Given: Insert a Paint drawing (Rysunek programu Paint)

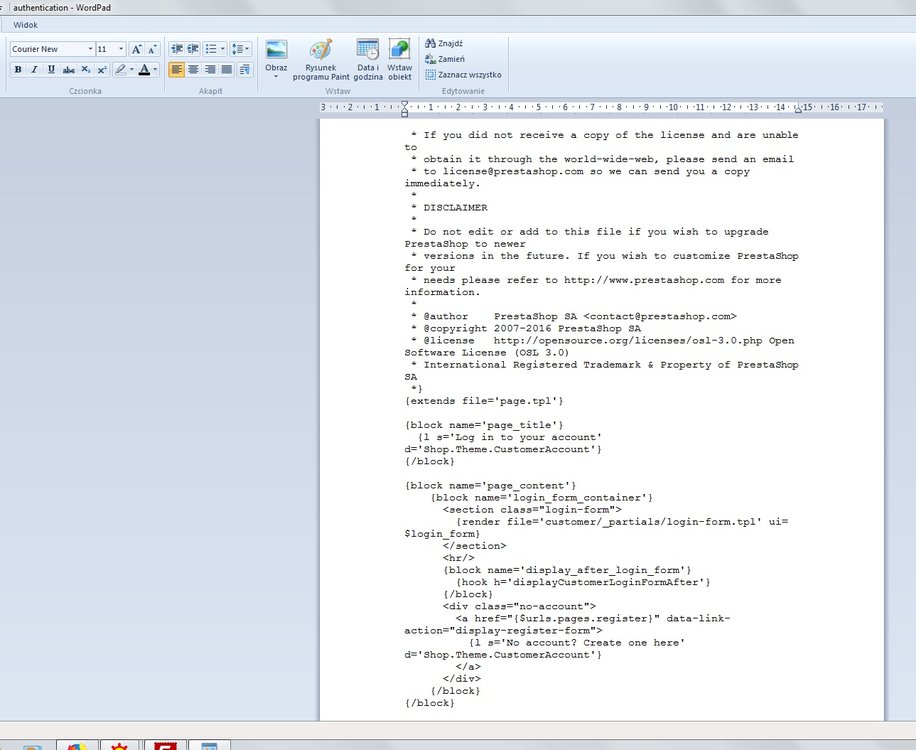Looking at the screenshot, I should coord(321,59).
